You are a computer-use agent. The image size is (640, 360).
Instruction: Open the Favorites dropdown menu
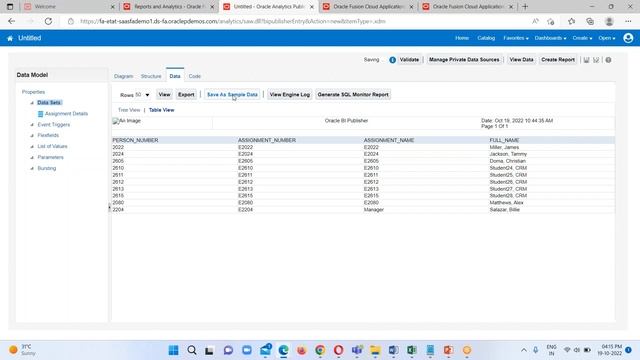tap(516, 38)
